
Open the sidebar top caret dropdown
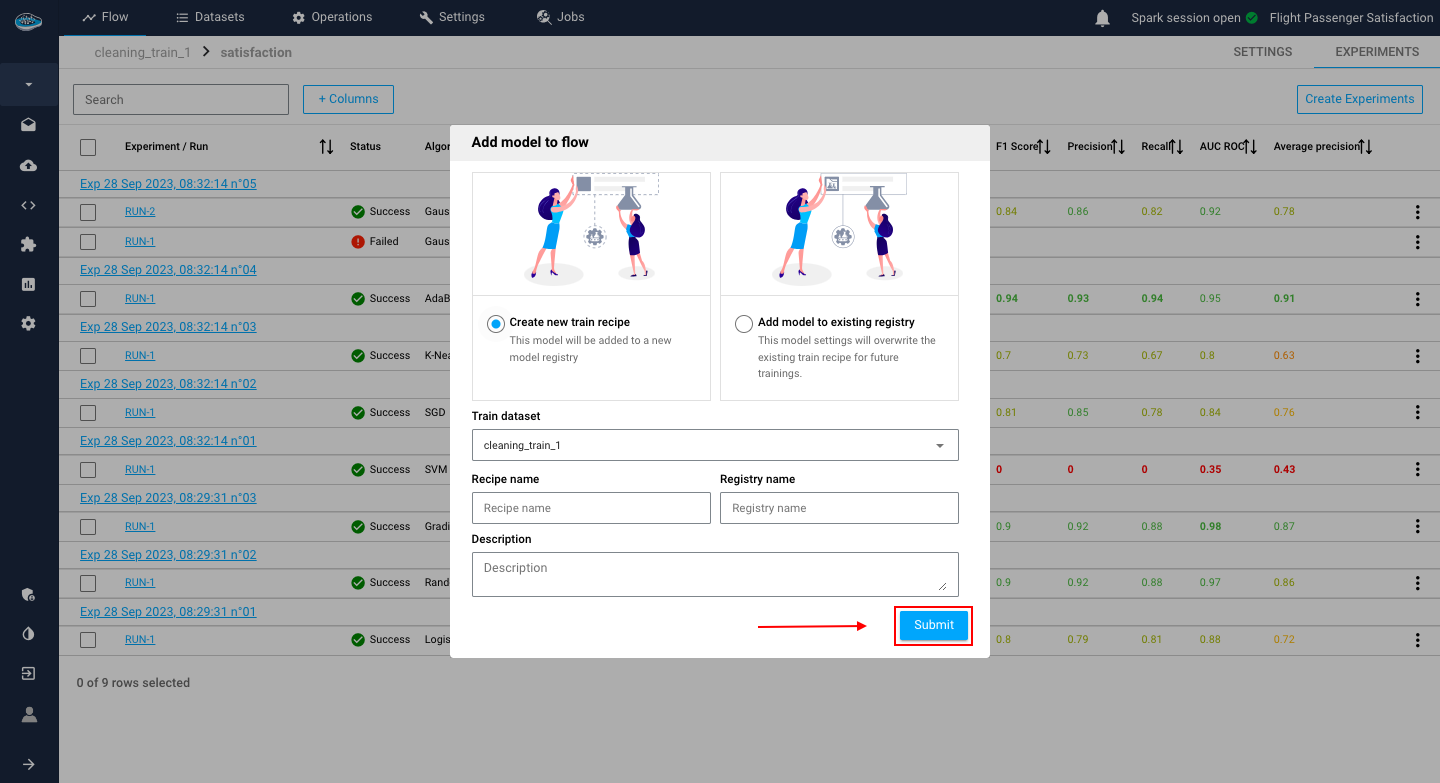pos(29,85)
